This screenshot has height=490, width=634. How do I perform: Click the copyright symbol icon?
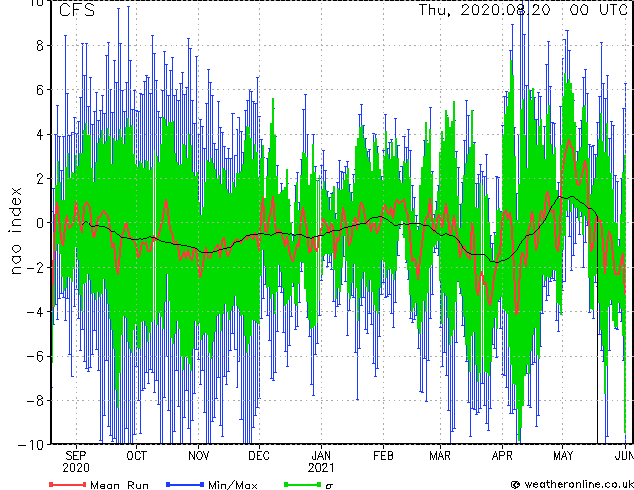515,484
